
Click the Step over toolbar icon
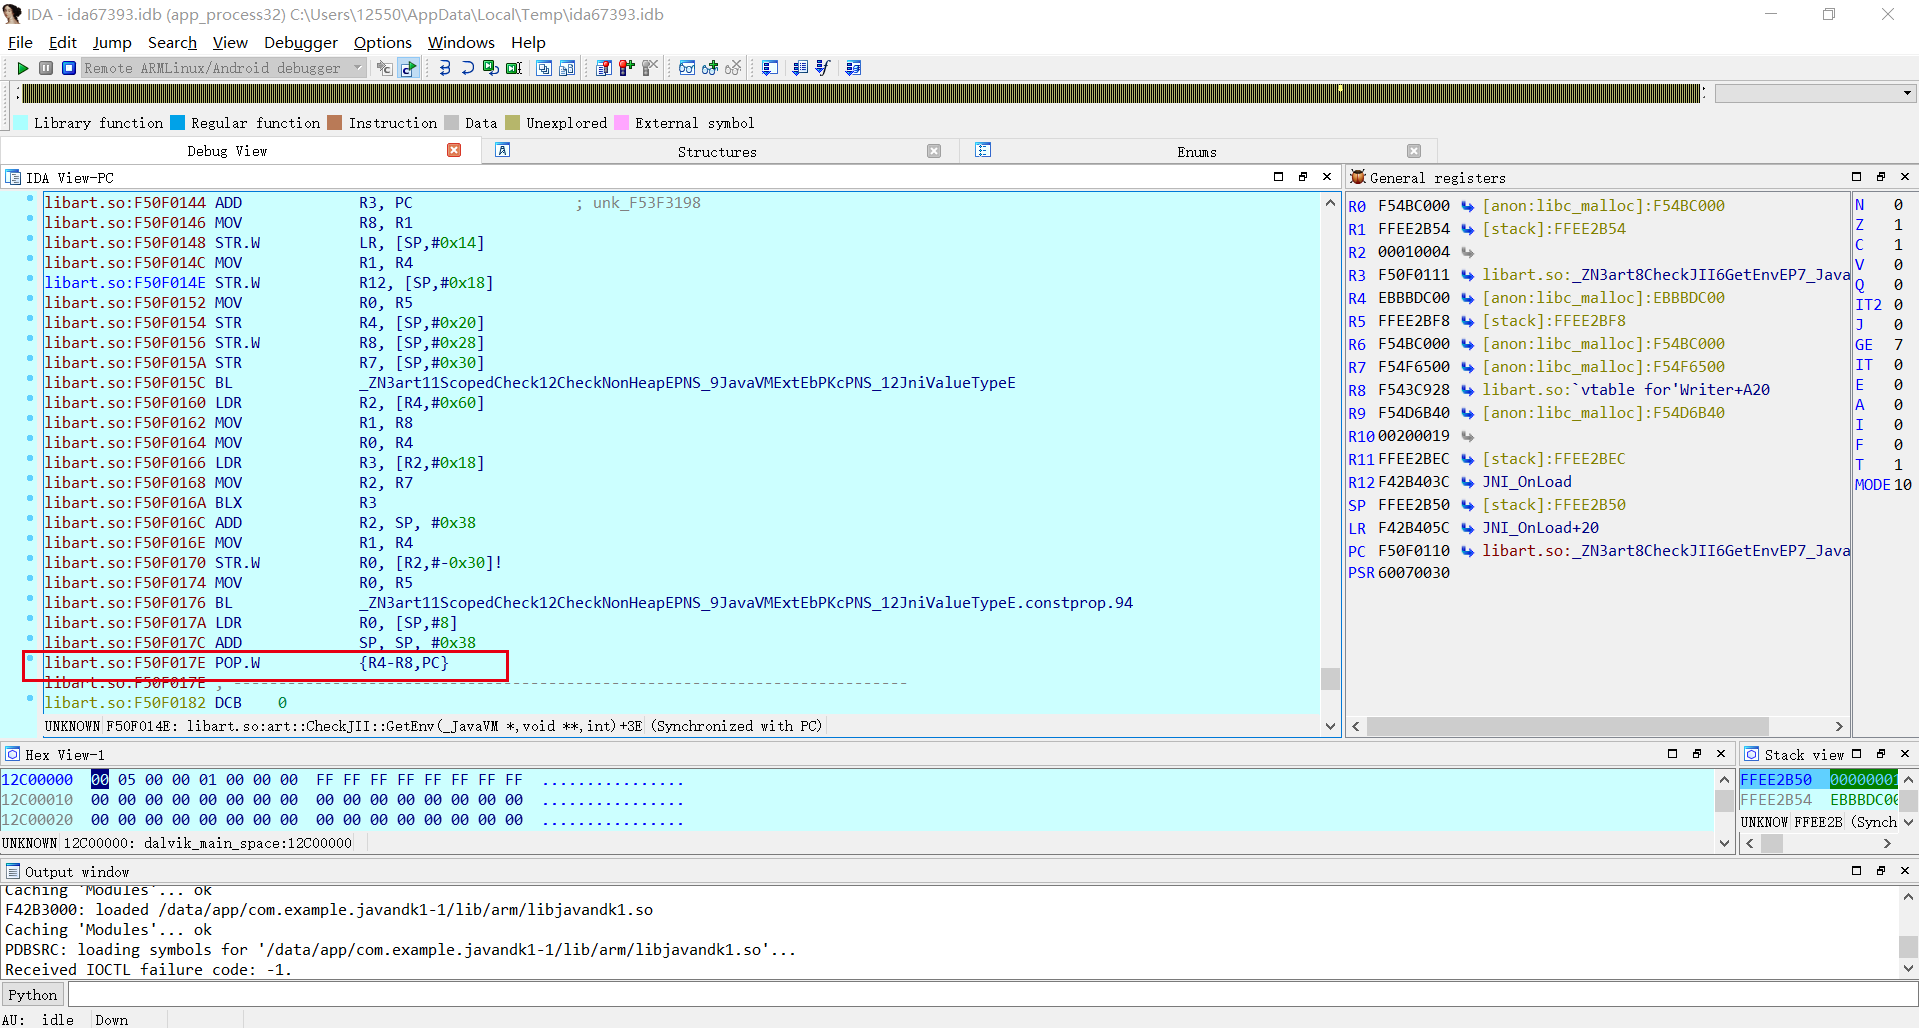(467, 68)
